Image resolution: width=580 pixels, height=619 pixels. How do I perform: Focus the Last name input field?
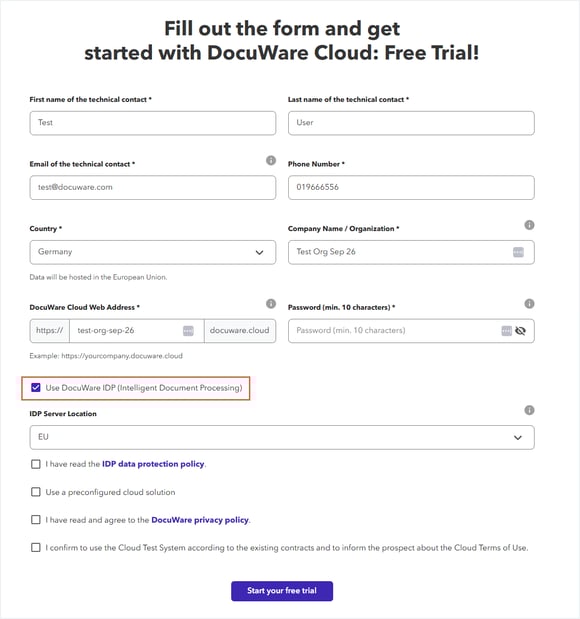[411, 123]
